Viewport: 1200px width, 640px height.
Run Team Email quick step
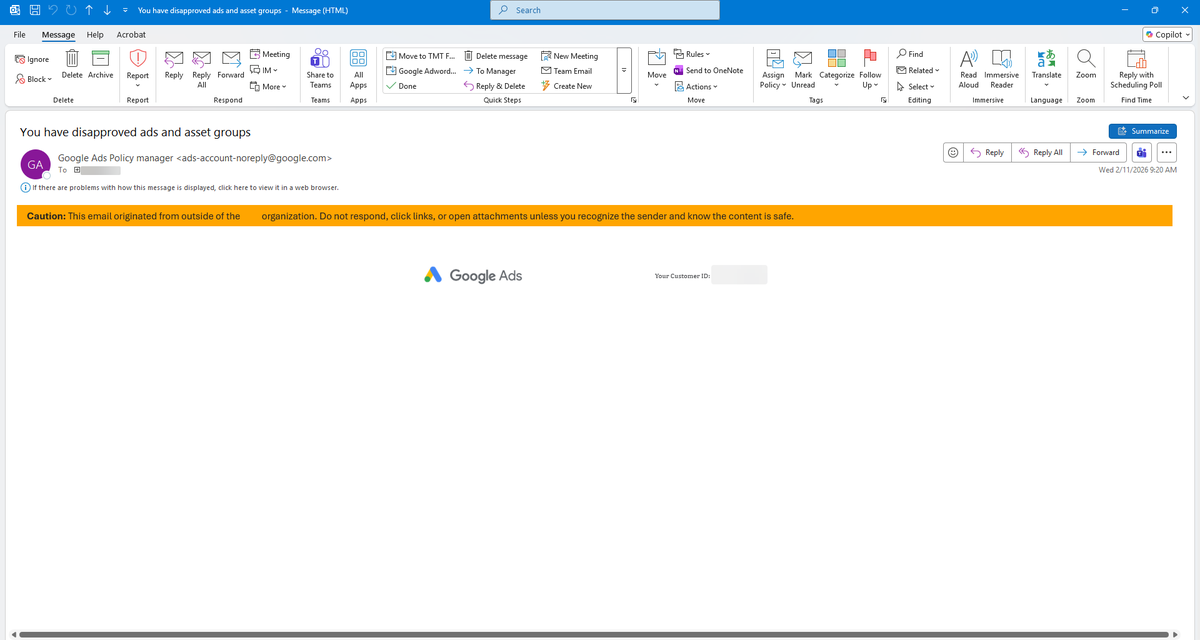coord(566,71)
